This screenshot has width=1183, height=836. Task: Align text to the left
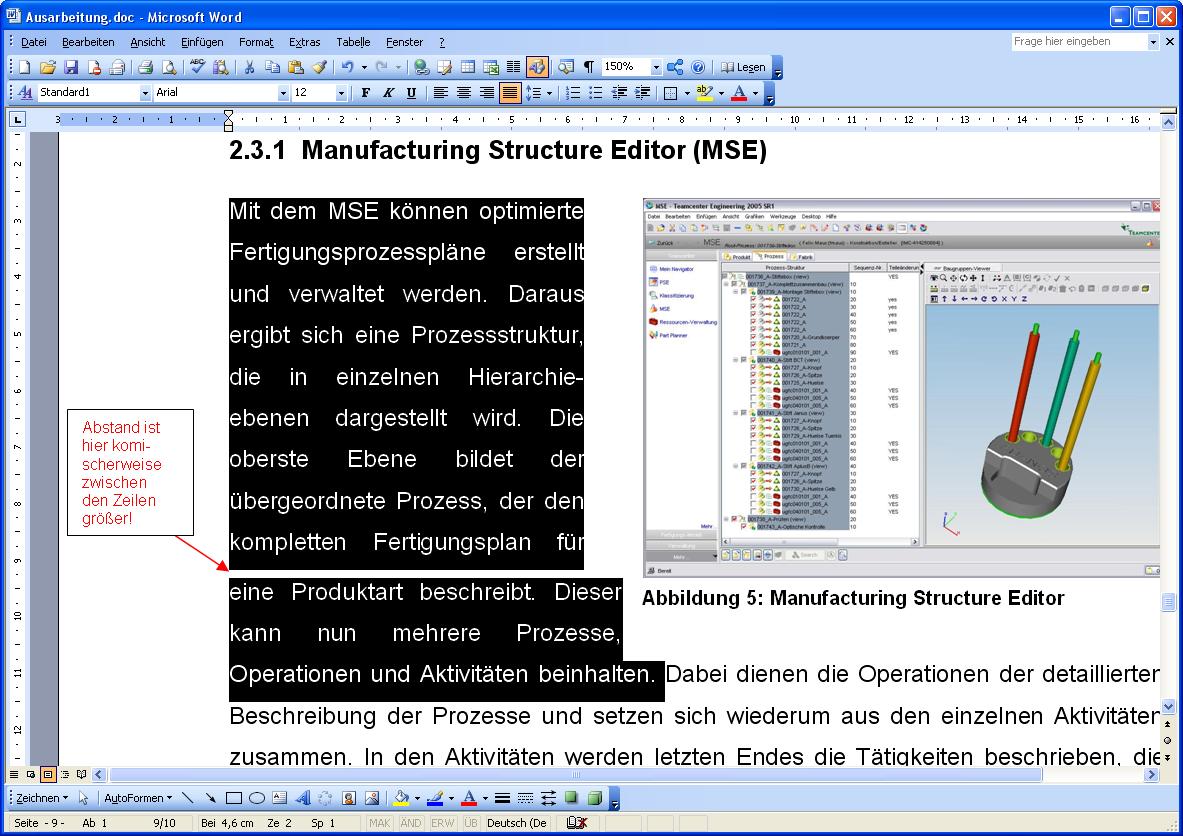point(441,93)
